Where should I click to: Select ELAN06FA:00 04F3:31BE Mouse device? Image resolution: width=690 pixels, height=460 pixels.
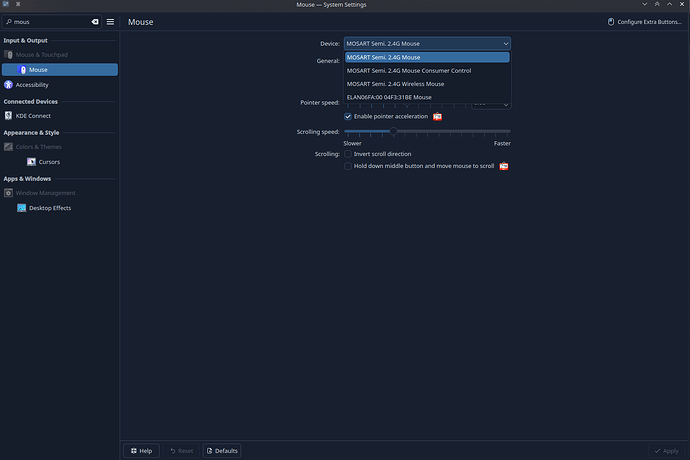click(x=389, y=97)
